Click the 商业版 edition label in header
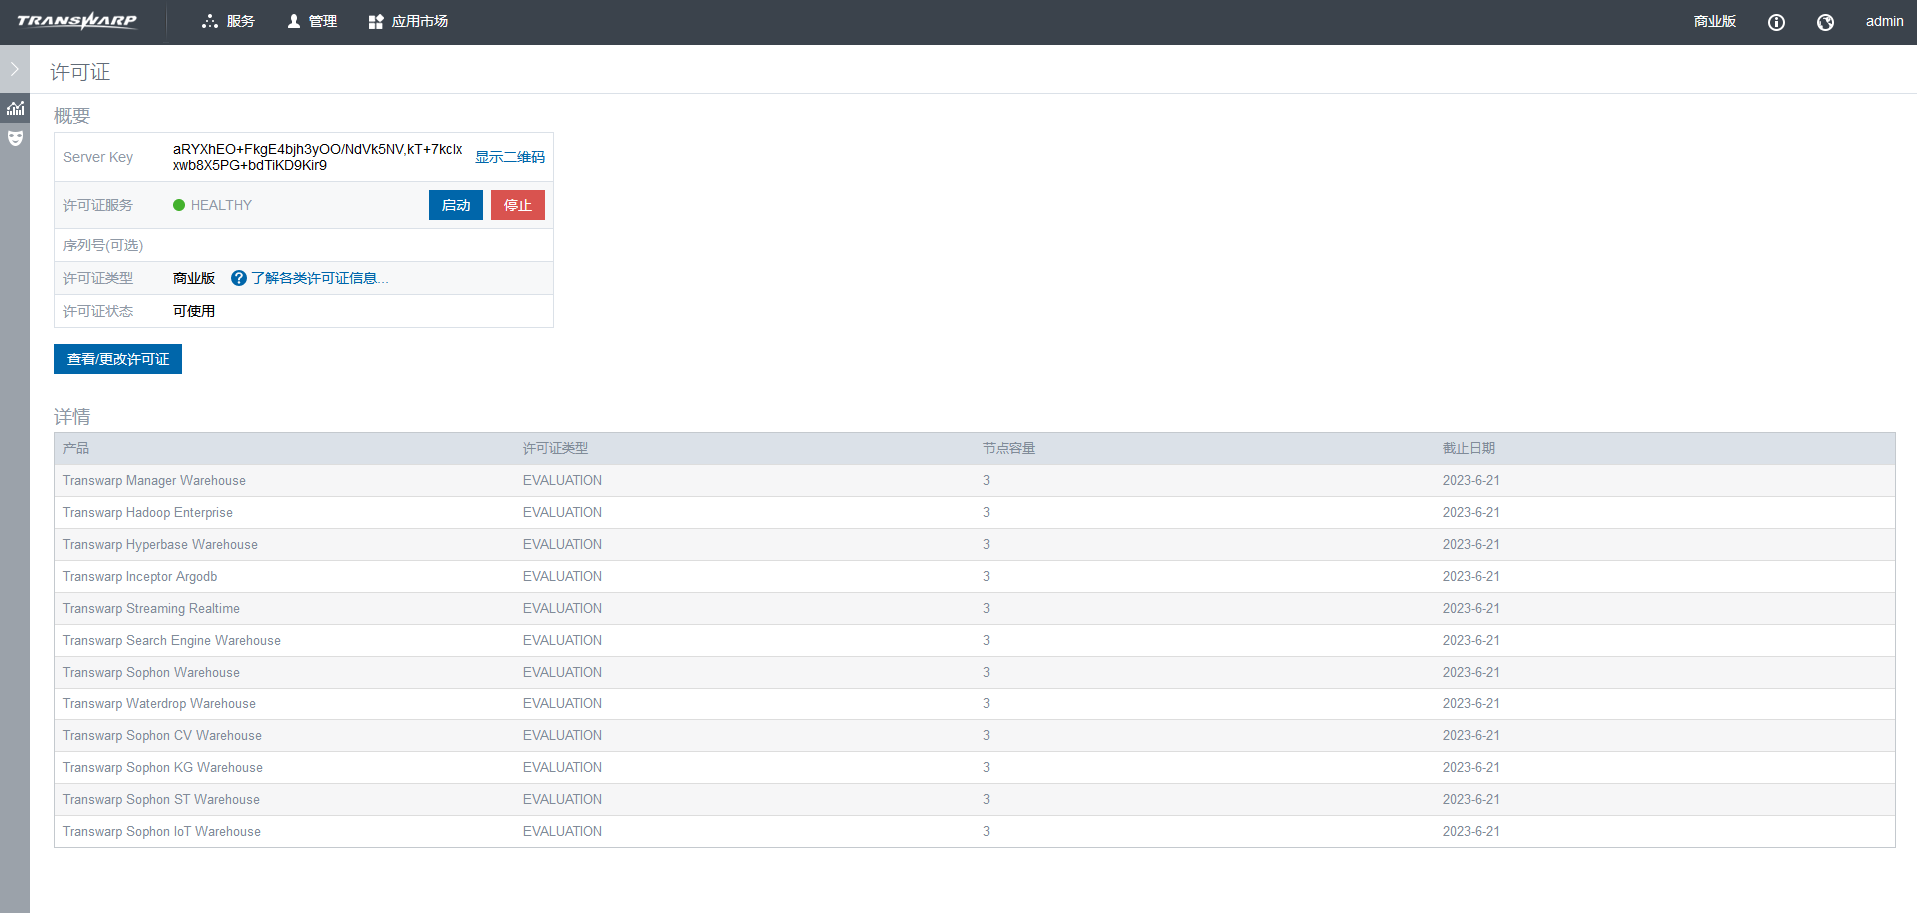This screenshot has height=913, width=1917. pos(1714,21)
